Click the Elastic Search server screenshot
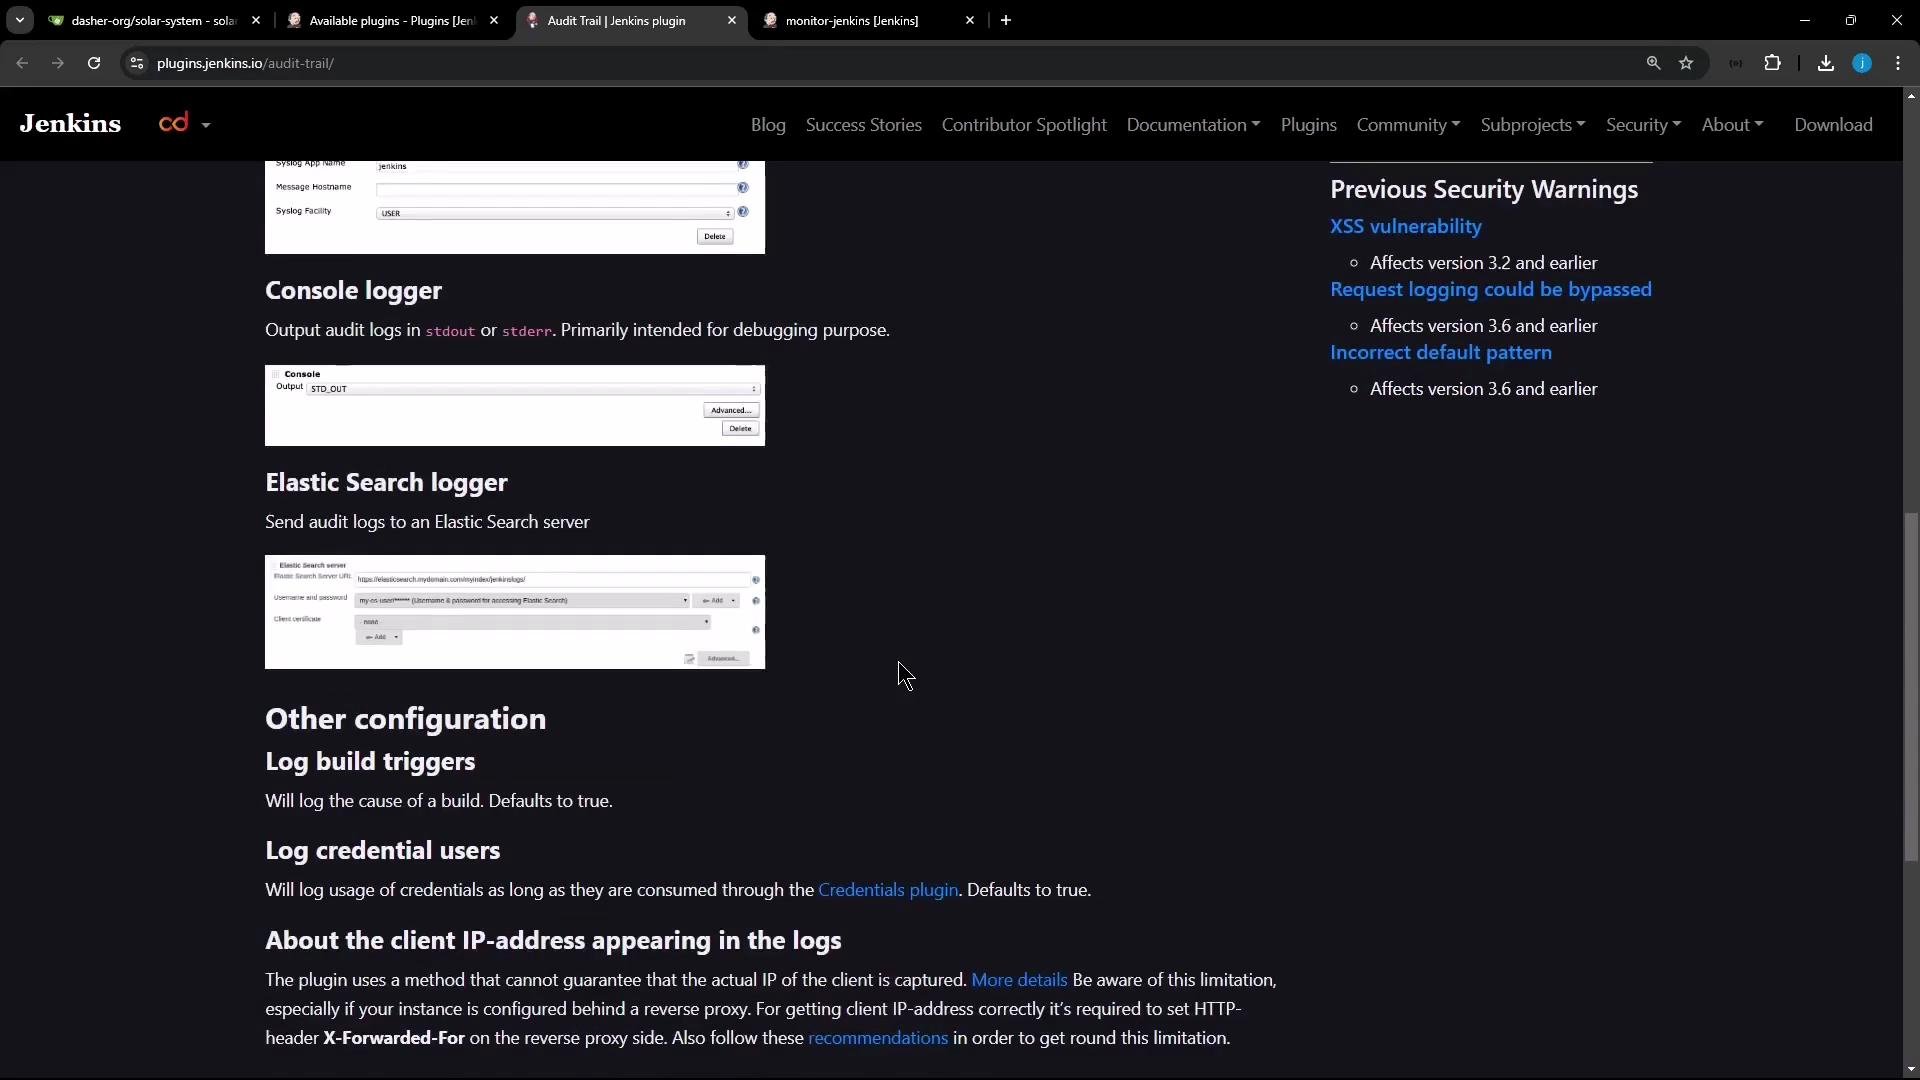Viewport: 1920px width, 1080px height. tap(515, 612)
